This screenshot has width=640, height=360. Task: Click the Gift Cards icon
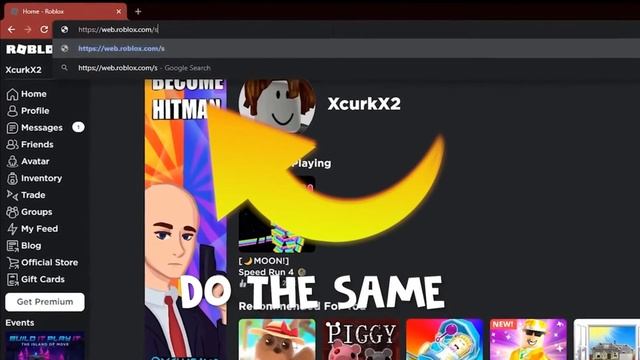[x=12, y=280]
